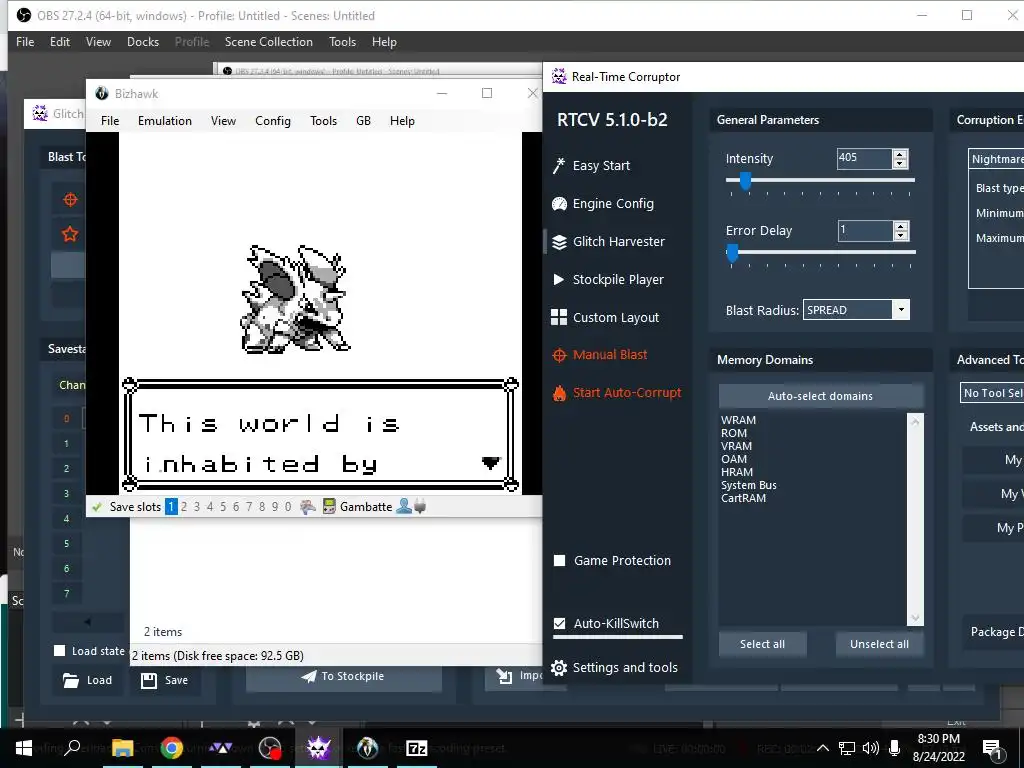This screenshot has width=1024, height=768.
Task: Select CartRAM memory domain
Action: click(x=743, y=498)
